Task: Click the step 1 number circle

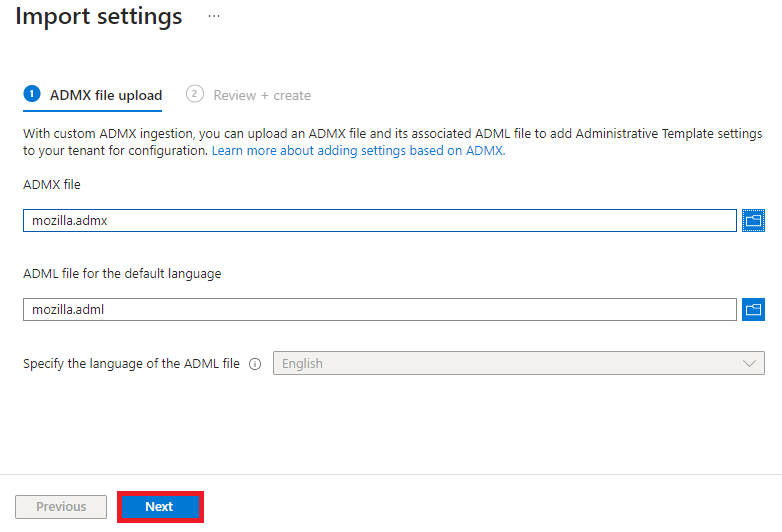Action: 32,94
